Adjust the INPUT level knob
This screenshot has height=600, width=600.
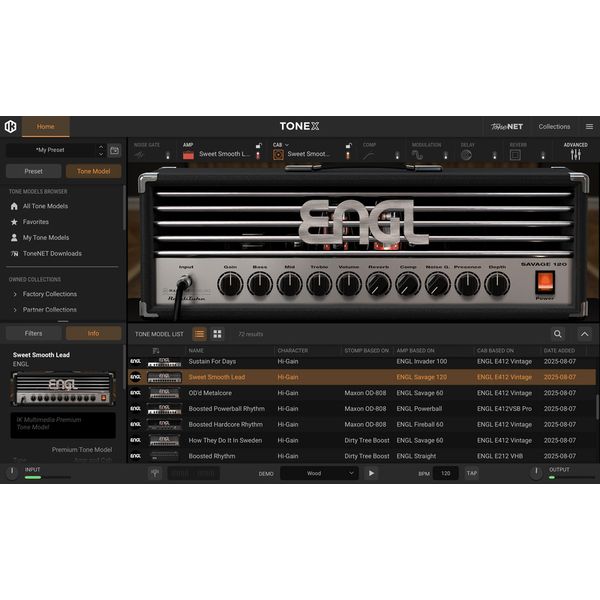(12, 472)
